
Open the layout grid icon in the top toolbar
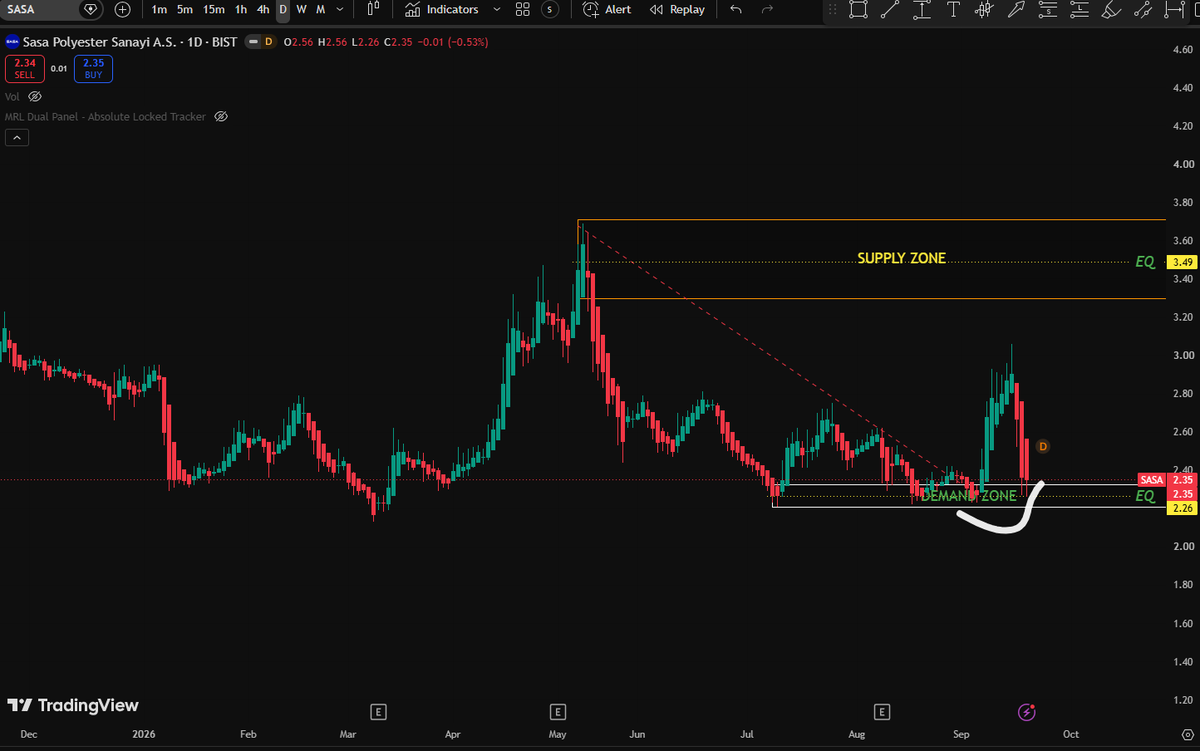pyautogui.click(x=522, y=9)
